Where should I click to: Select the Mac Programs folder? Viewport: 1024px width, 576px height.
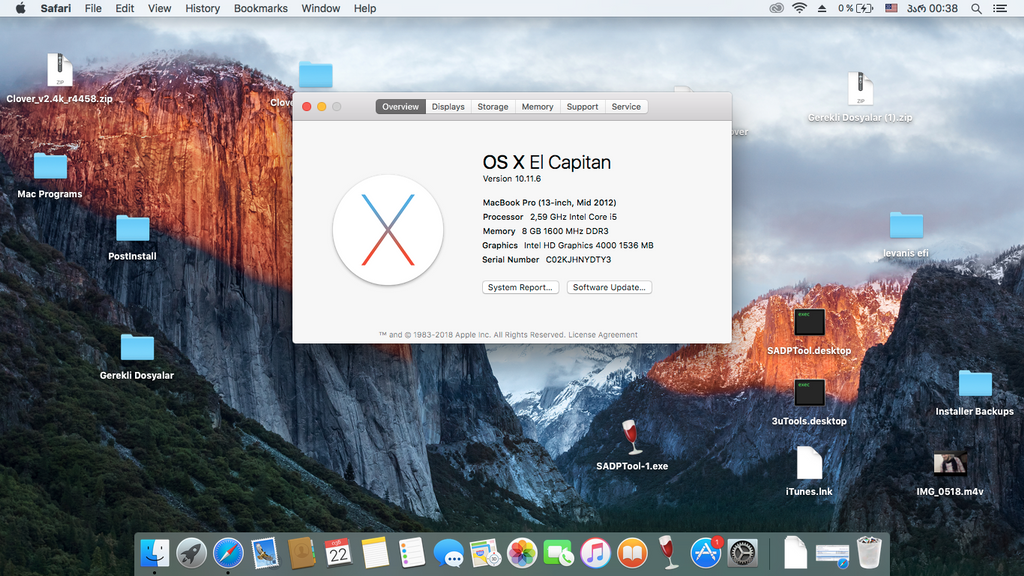tap(50, 175)
